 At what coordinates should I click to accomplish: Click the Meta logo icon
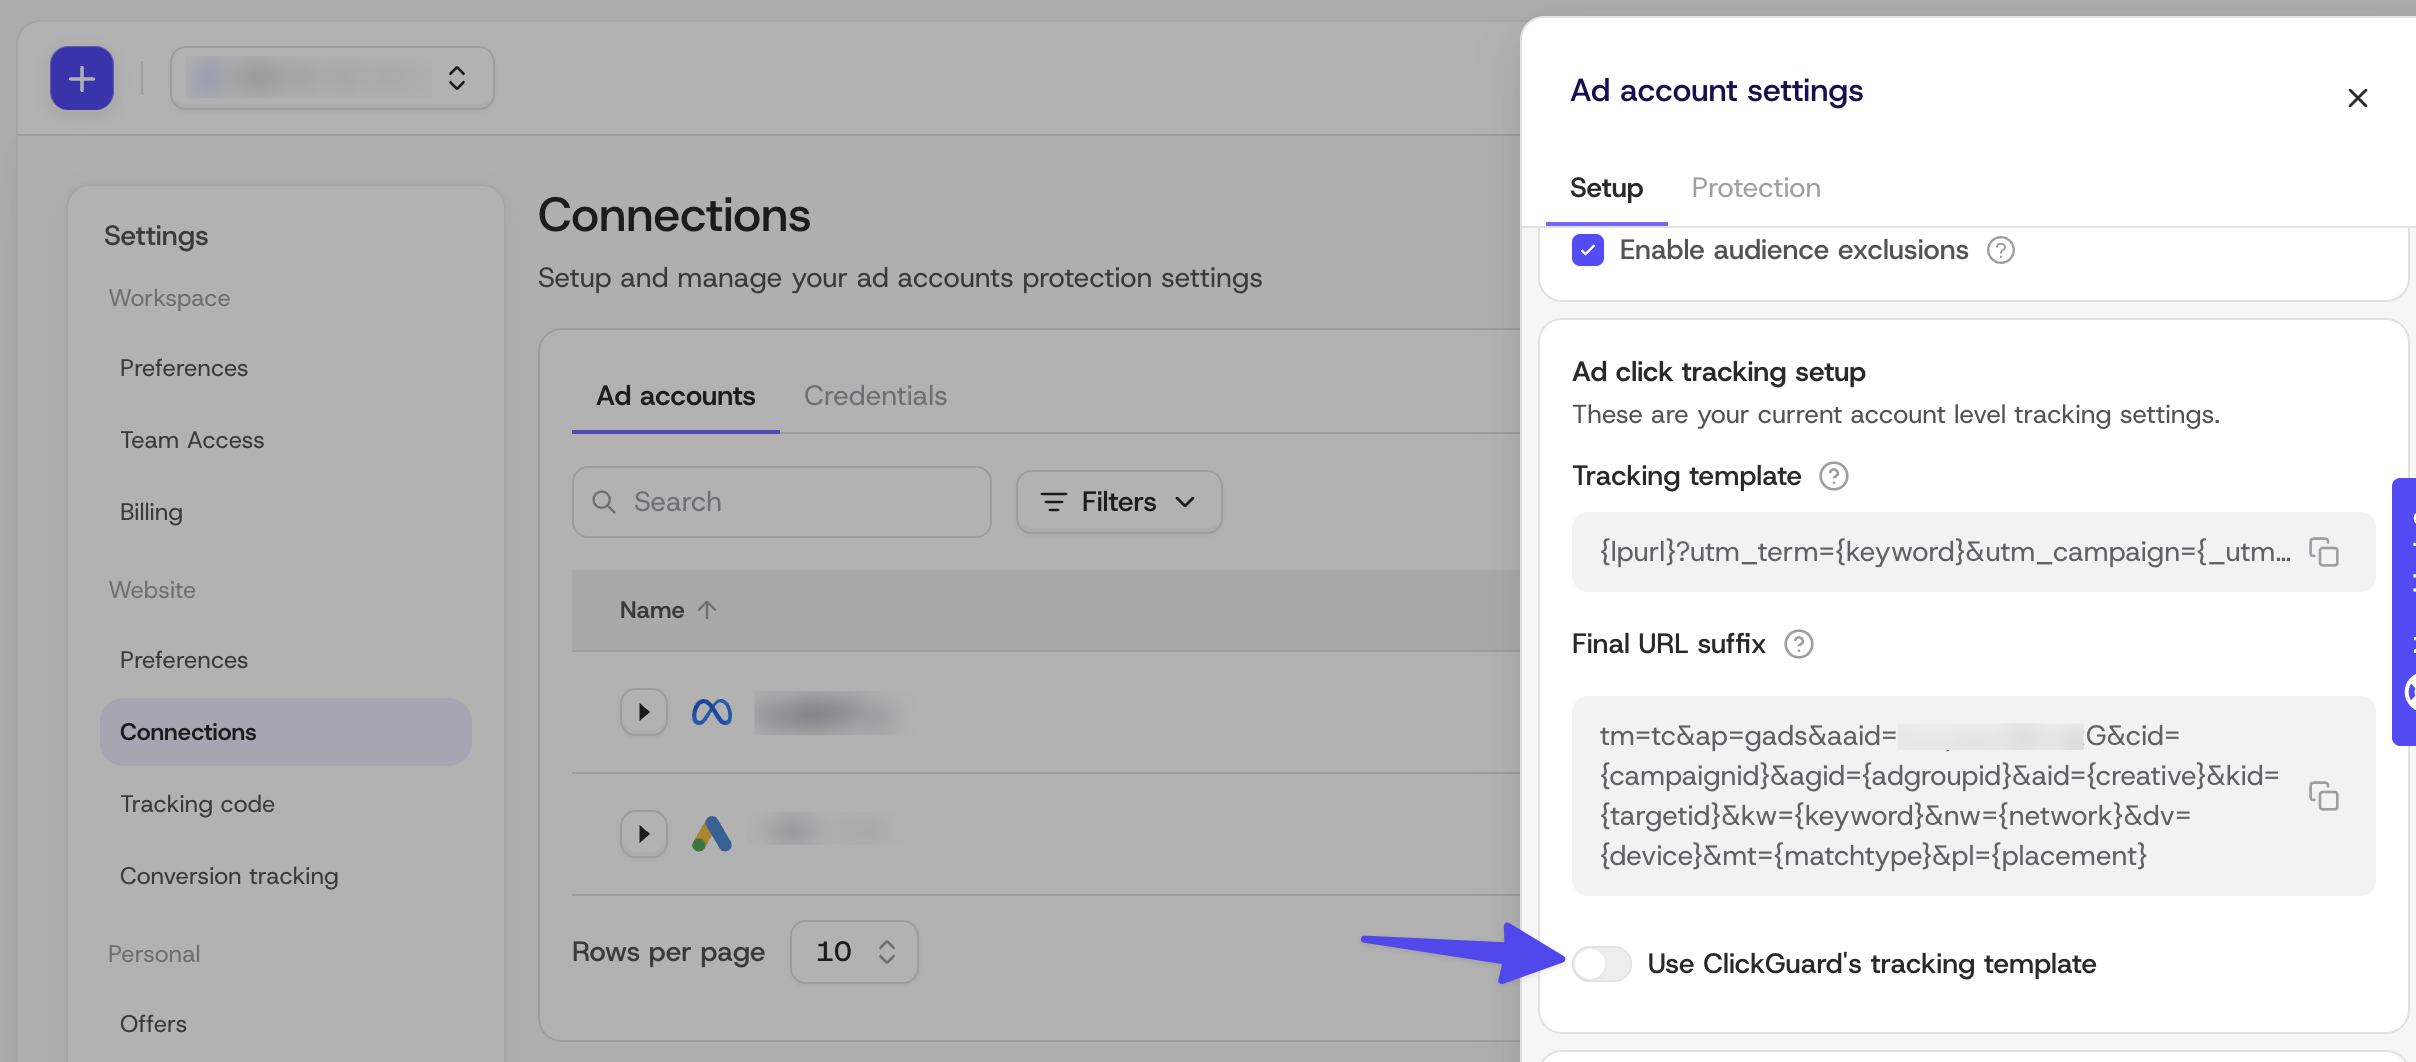pyautogui.click(x=712, y=712)
